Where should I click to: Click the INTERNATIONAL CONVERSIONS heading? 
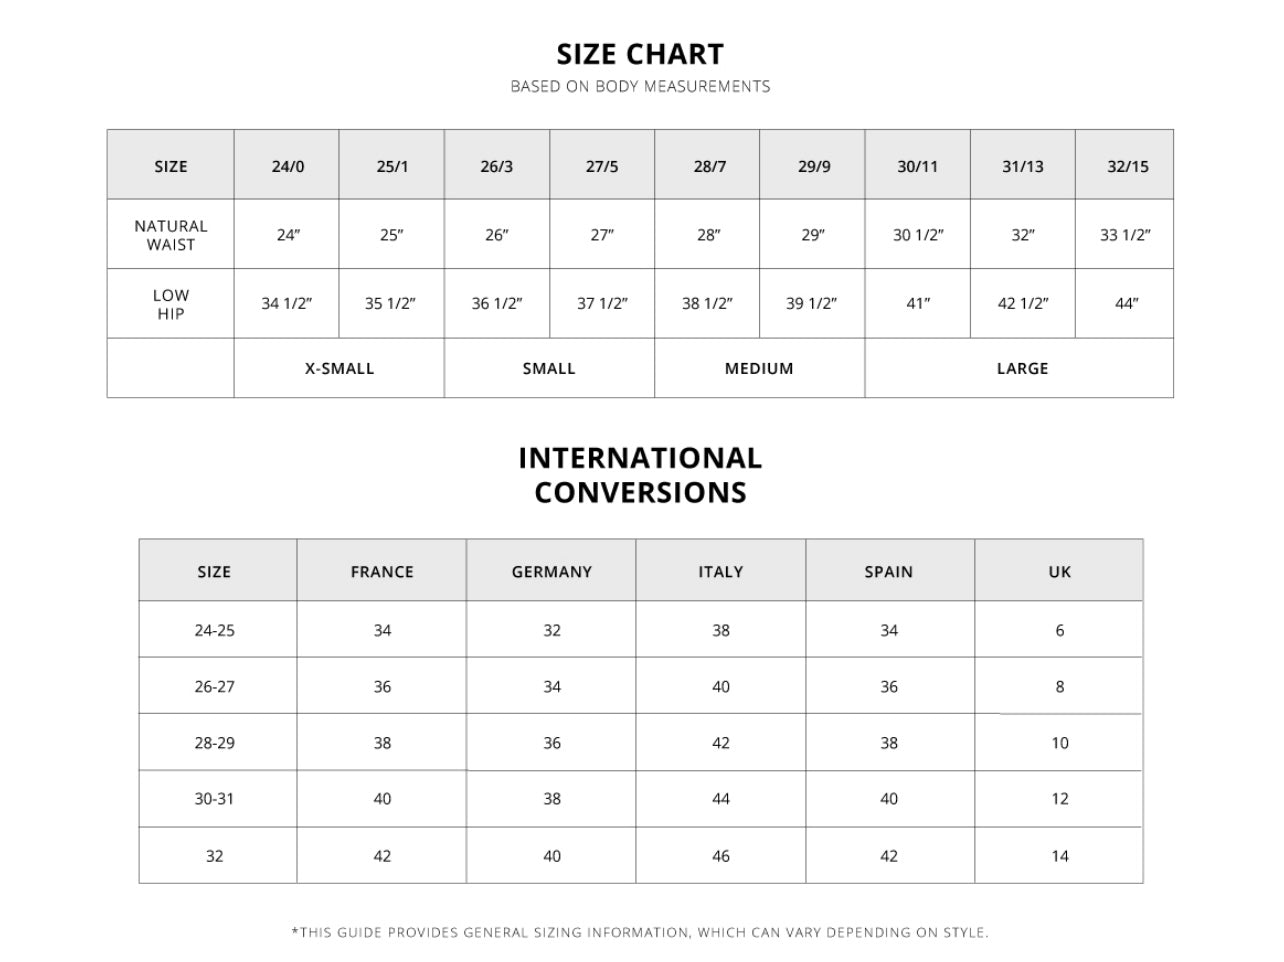tap(640, 475)
